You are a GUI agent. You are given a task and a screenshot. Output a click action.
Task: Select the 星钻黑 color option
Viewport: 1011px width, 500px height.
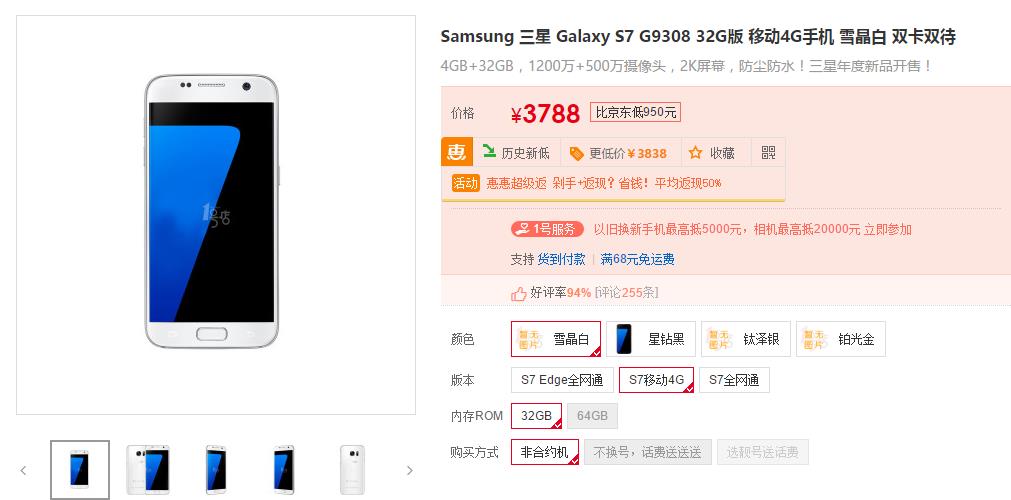pos(651,339)
